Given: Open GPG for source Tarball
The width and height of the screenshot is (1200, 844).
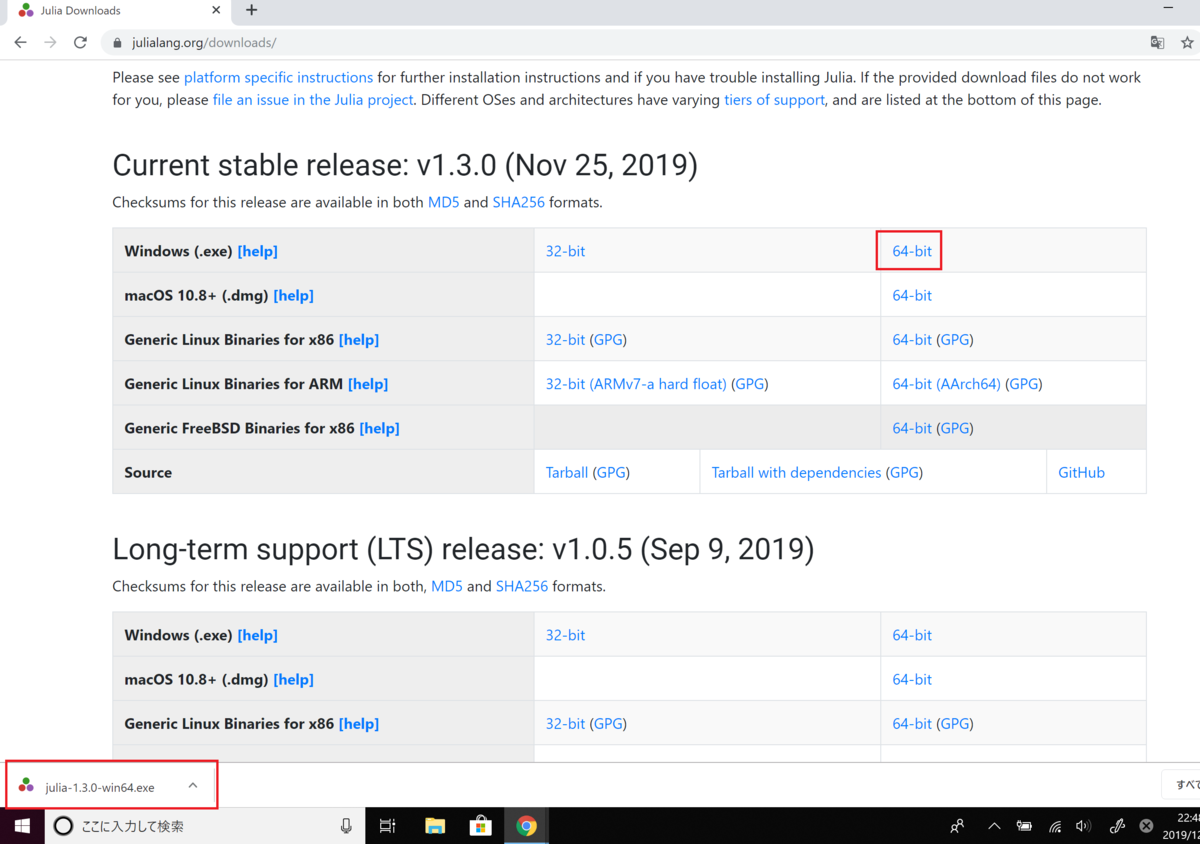Looking at the screenshot, I should coord(612,472).
